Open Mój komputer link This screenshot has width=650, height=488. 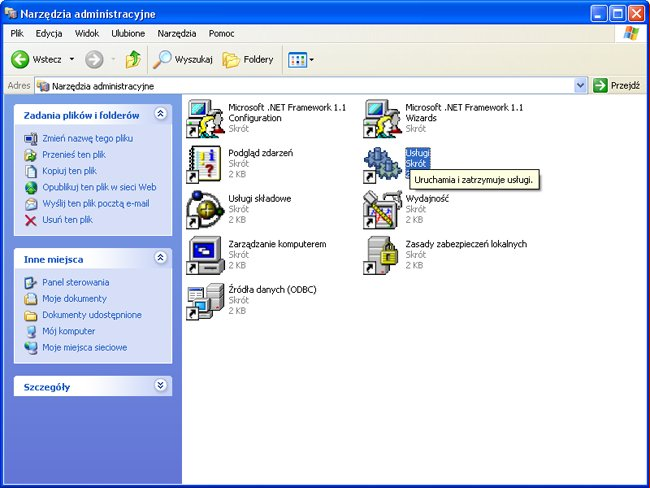point(68,331)
